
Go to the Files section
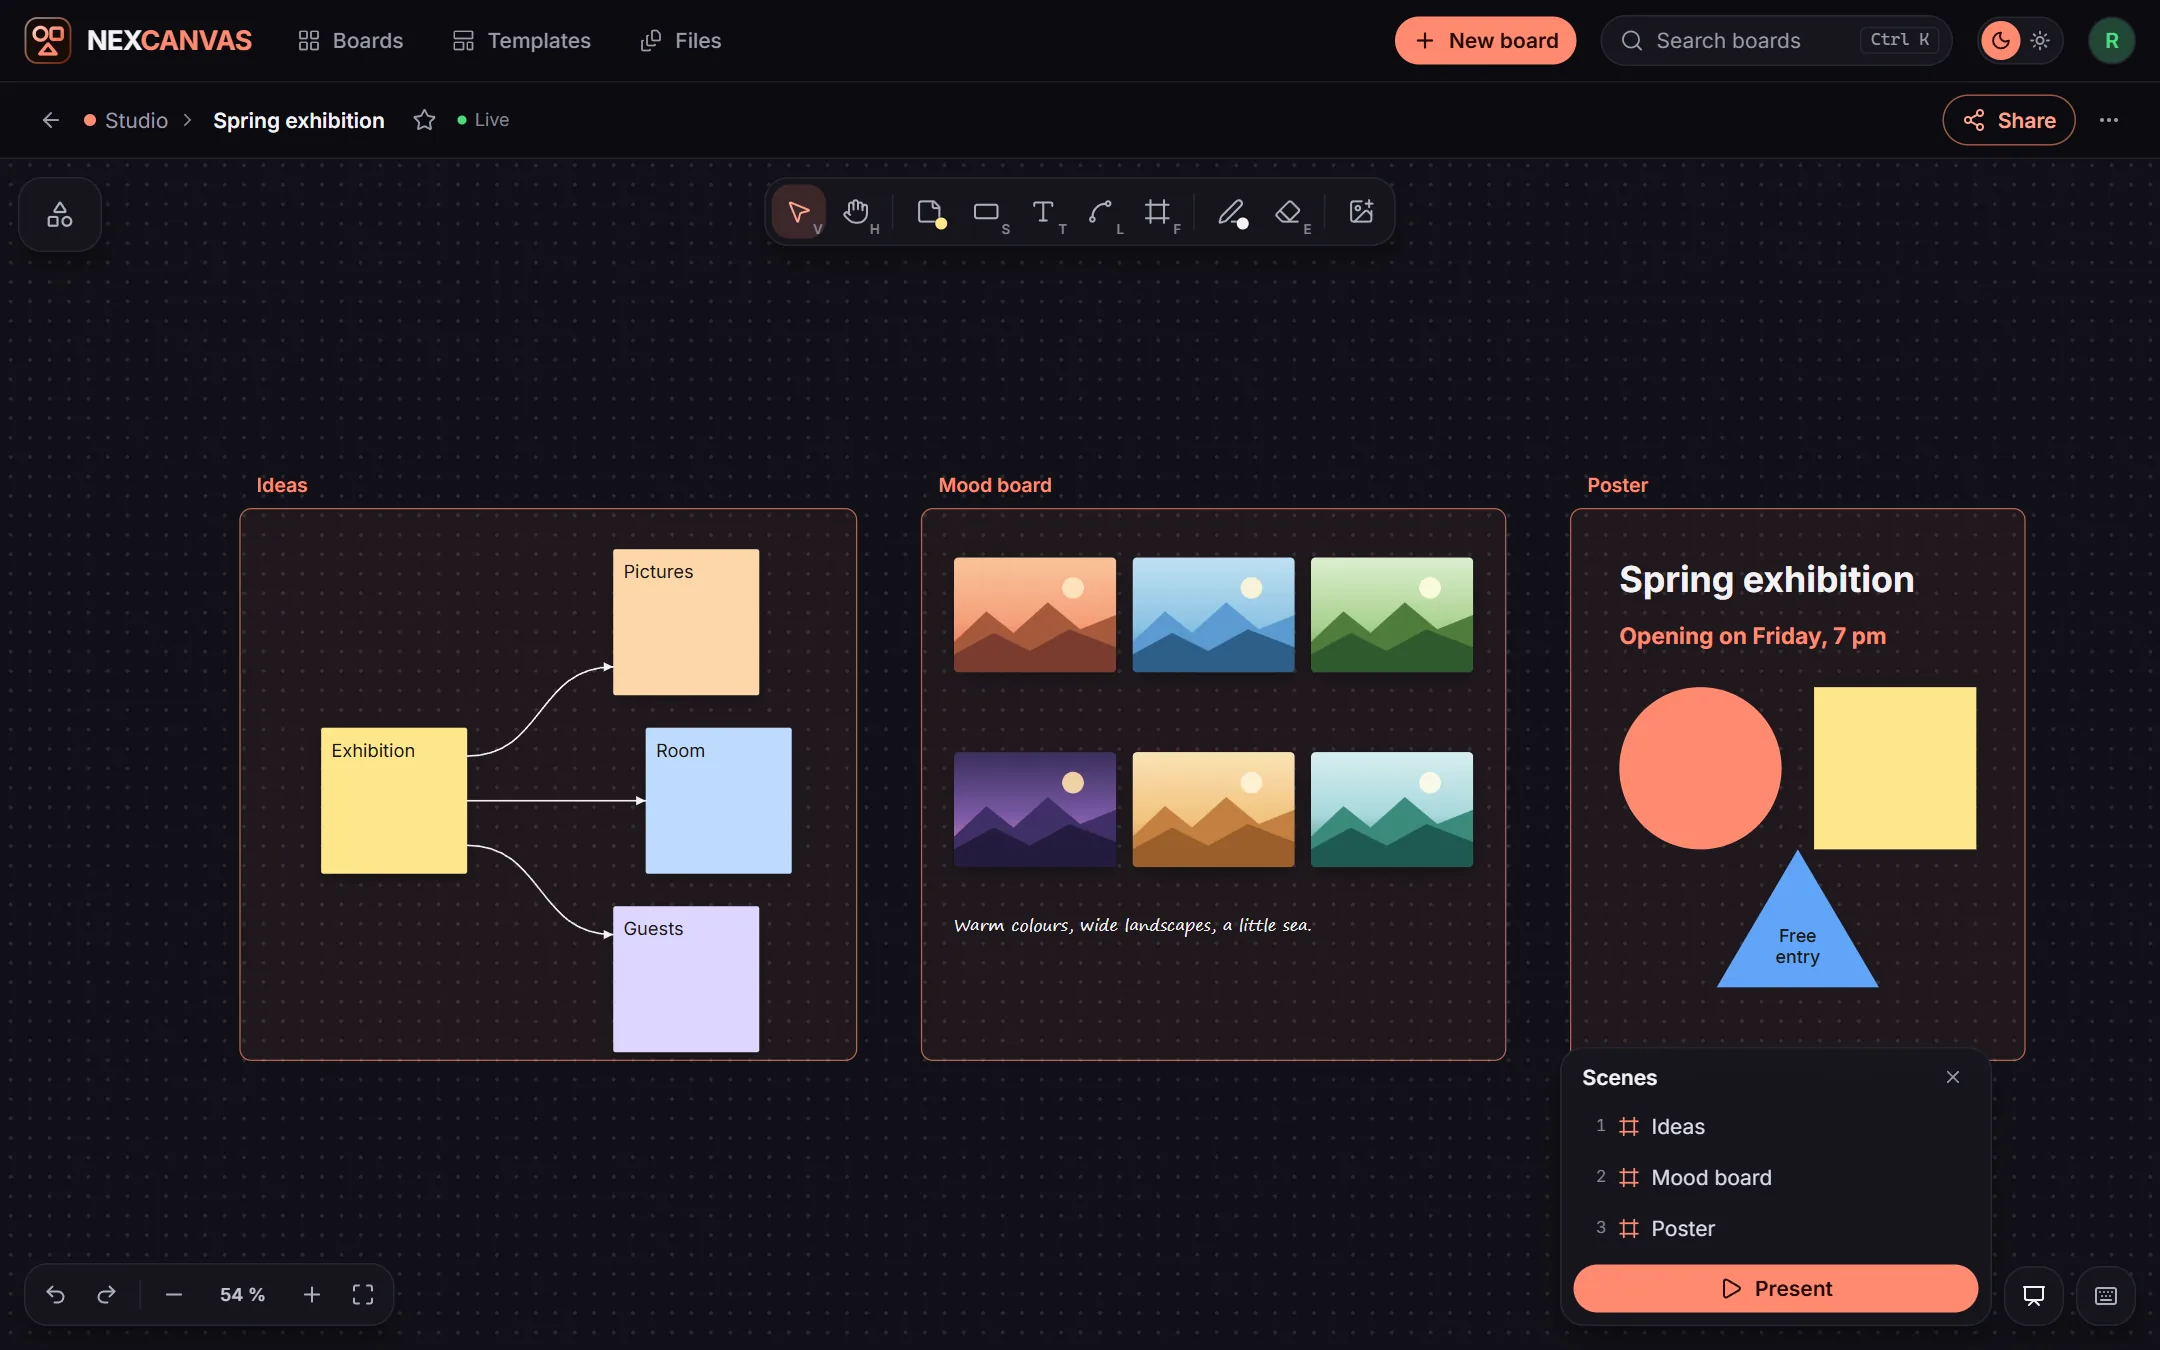point(680,41)
